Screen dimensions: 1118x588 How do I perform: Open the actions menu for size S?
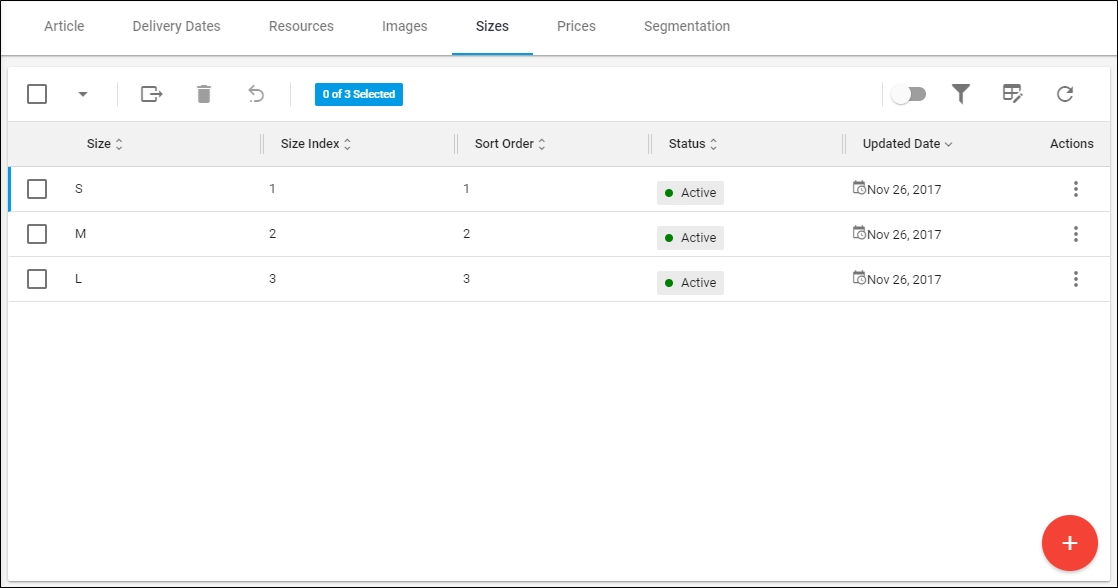(1075, 189)
